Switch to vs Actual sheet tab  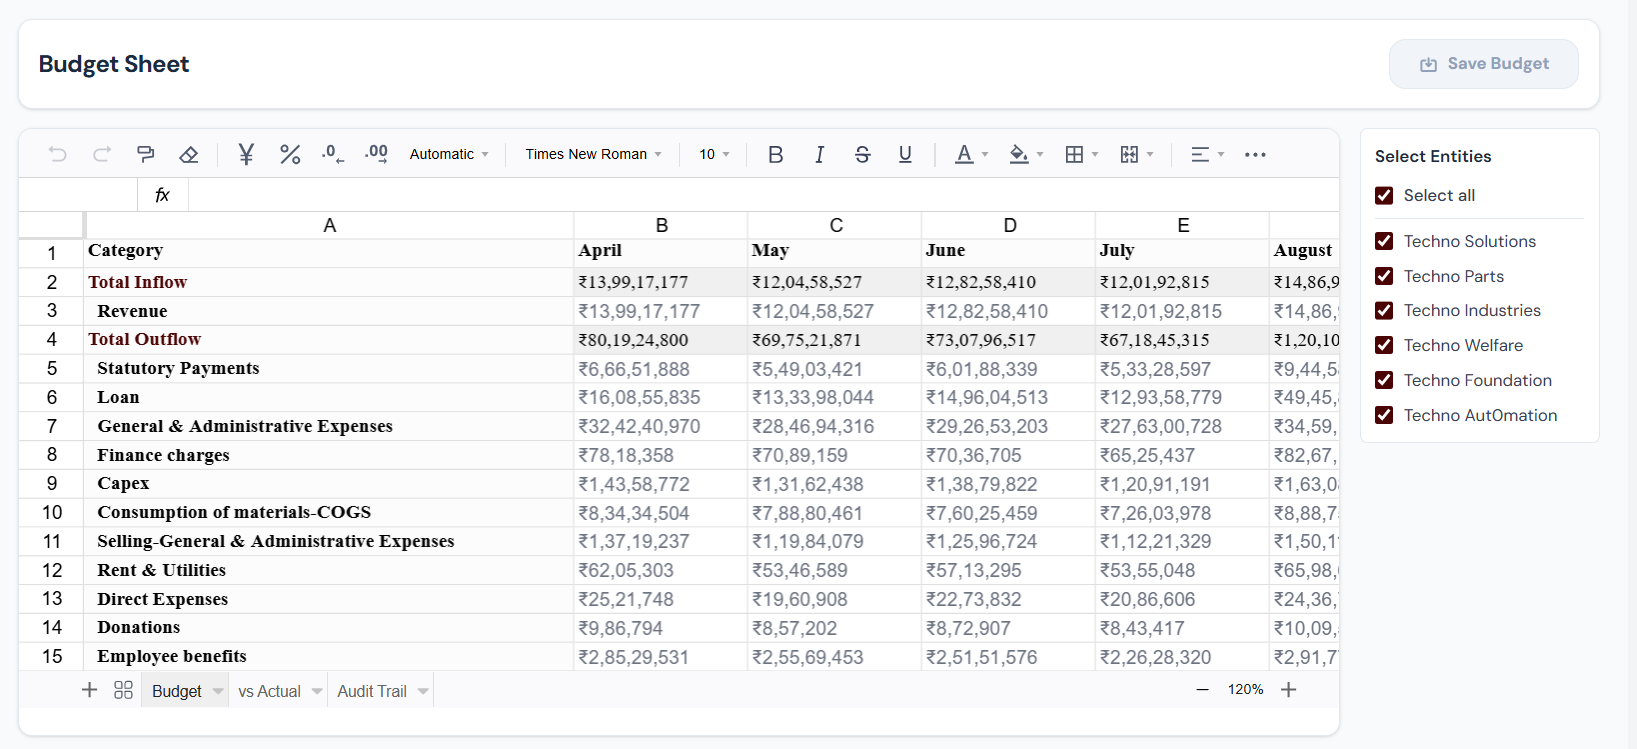(x=269, y=691)
